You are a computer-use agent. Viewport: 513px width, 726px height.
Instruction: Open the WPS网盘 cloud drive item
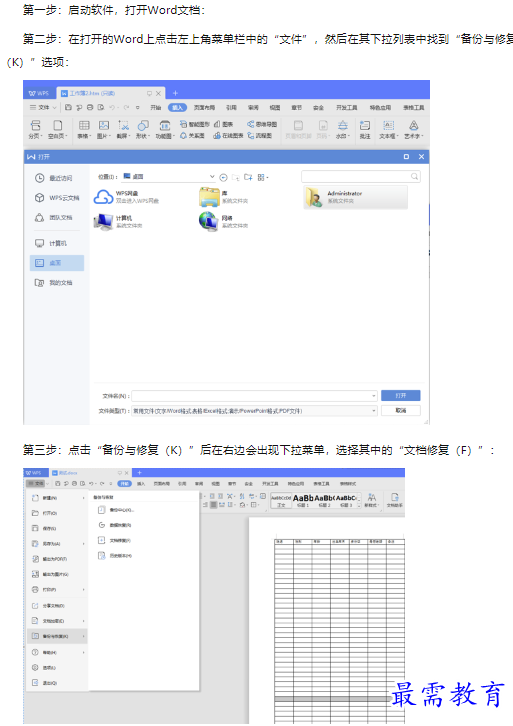point(126,197)
